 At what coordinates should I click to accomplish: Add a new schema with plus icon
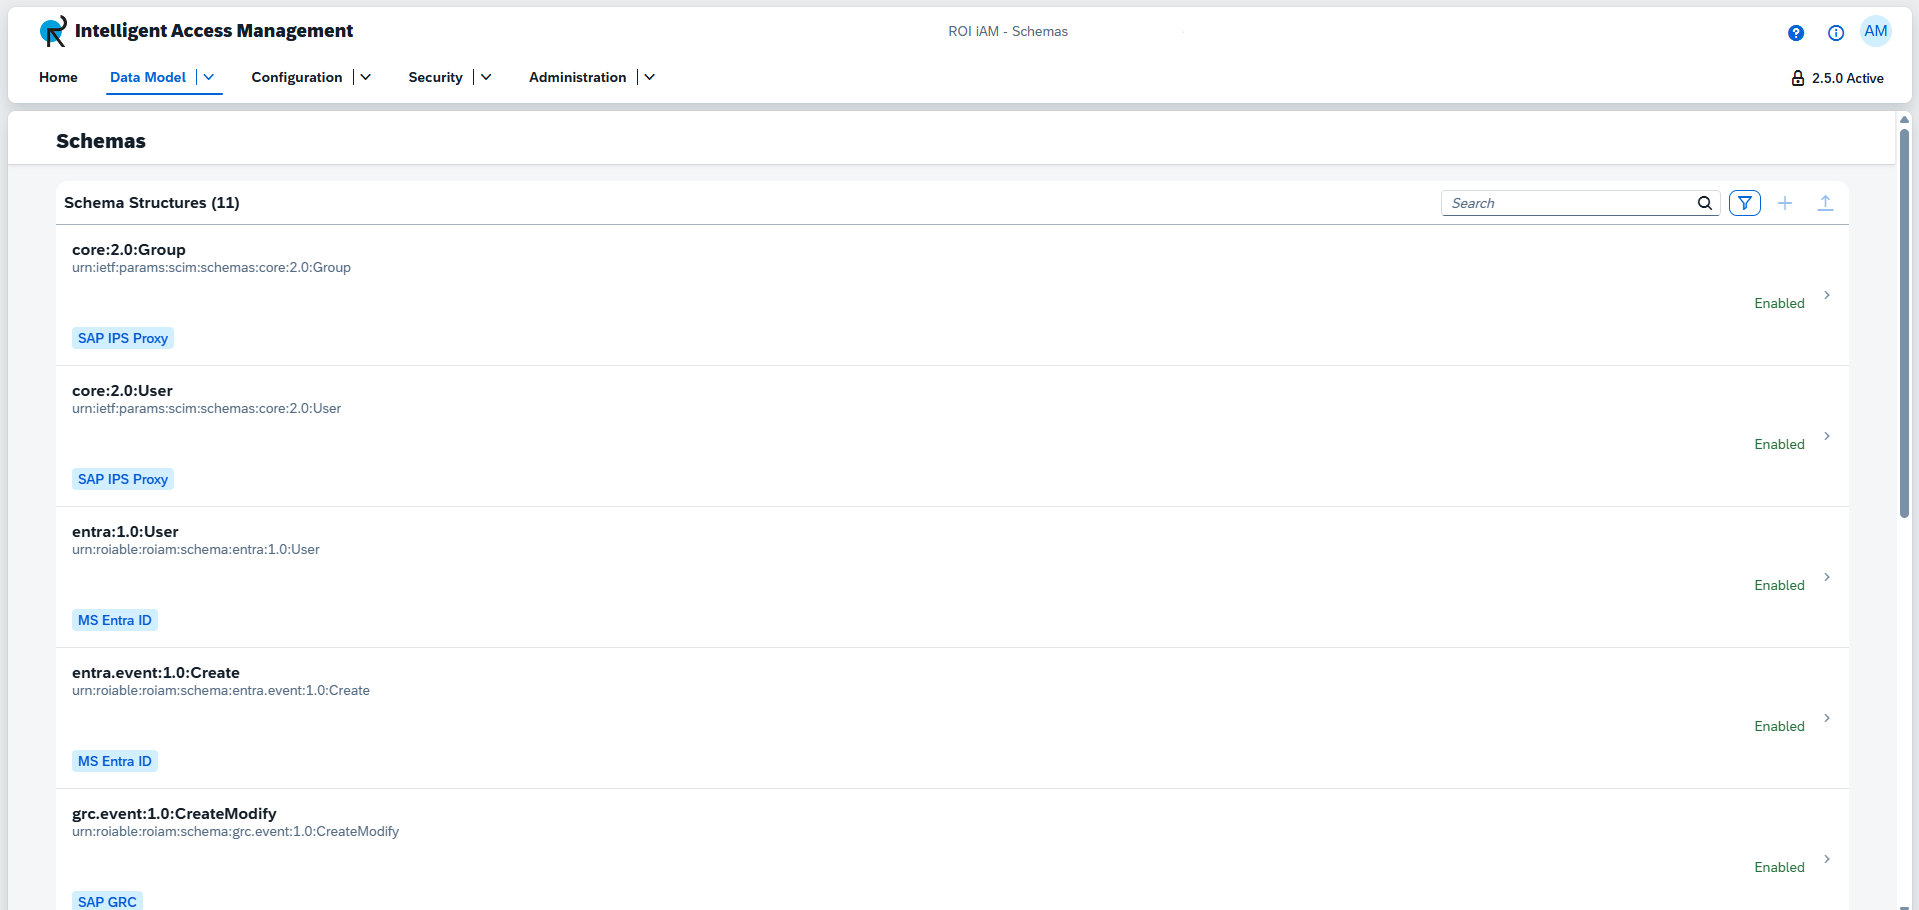pos(1785,203)
